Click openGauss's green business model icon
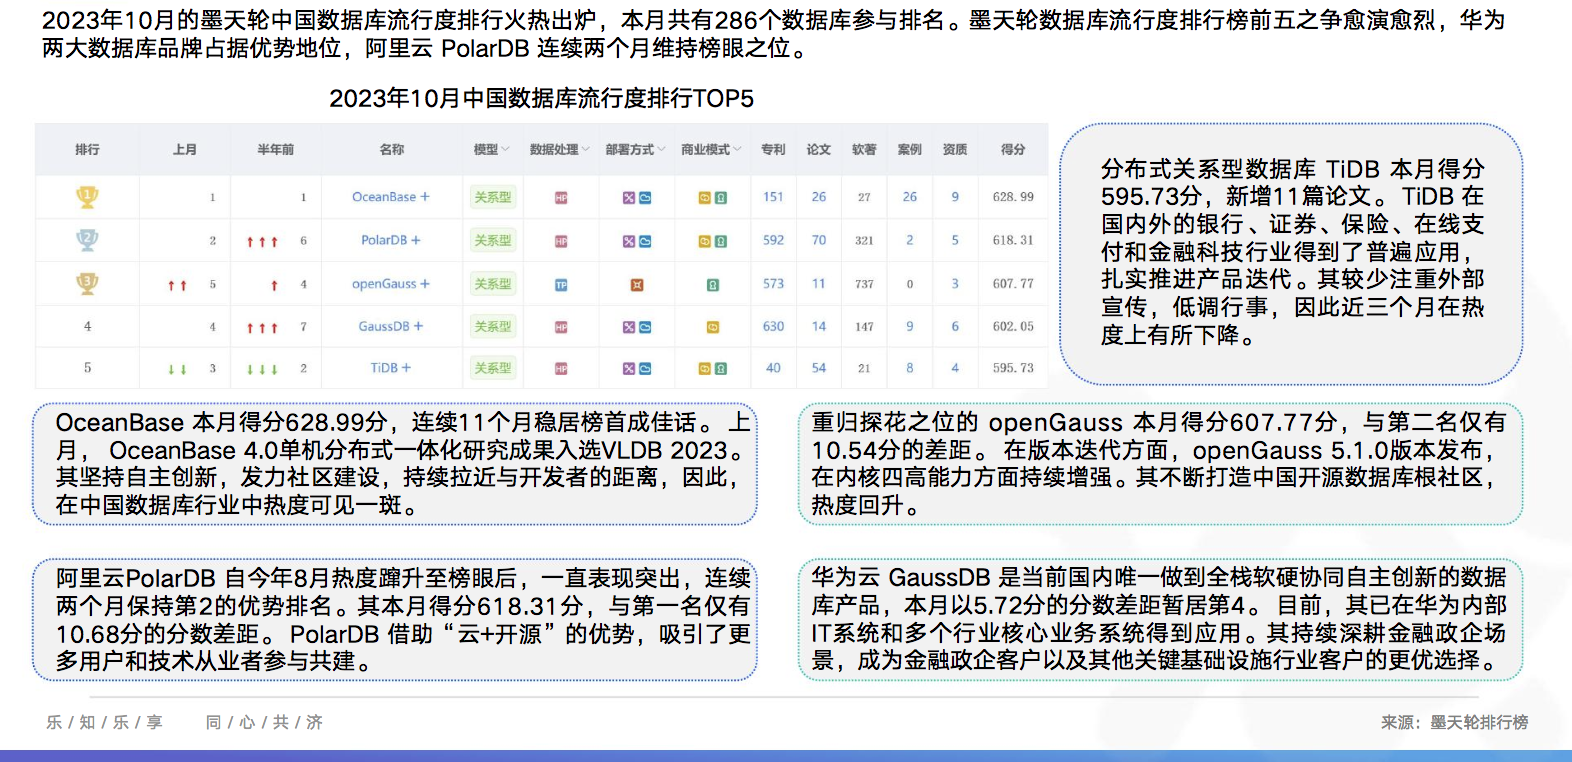The height and width of the screenshot is (762, 1572). click(x=713, y=285)
